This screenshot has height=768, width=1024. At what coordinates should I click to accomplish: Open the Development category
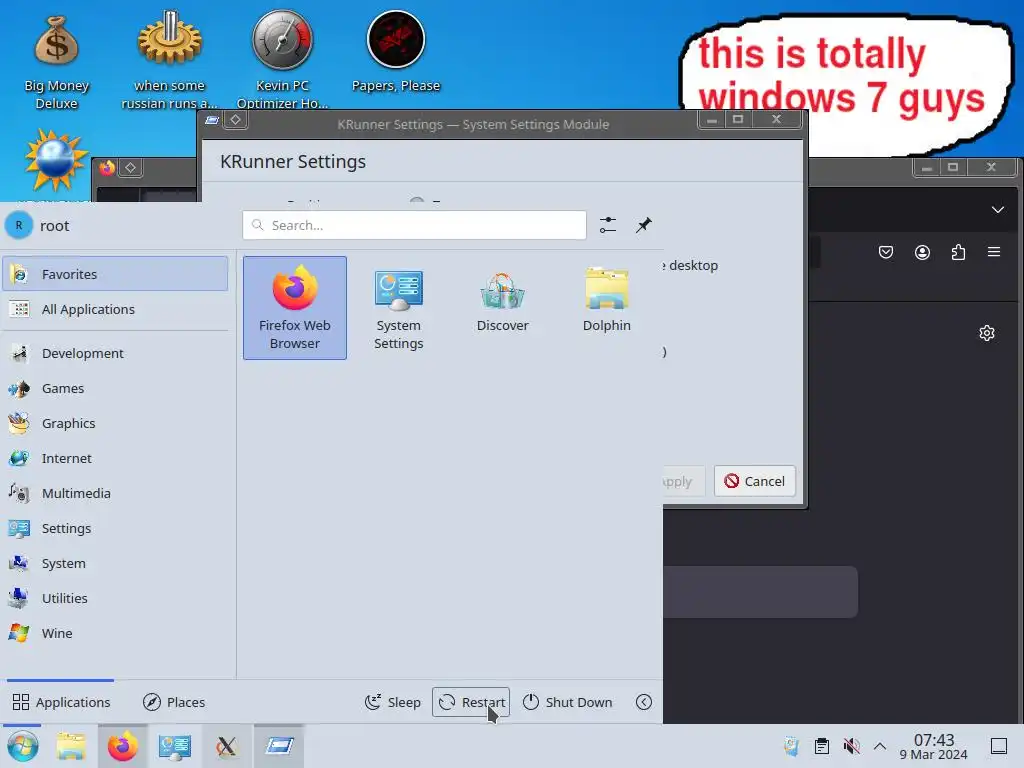116,353
